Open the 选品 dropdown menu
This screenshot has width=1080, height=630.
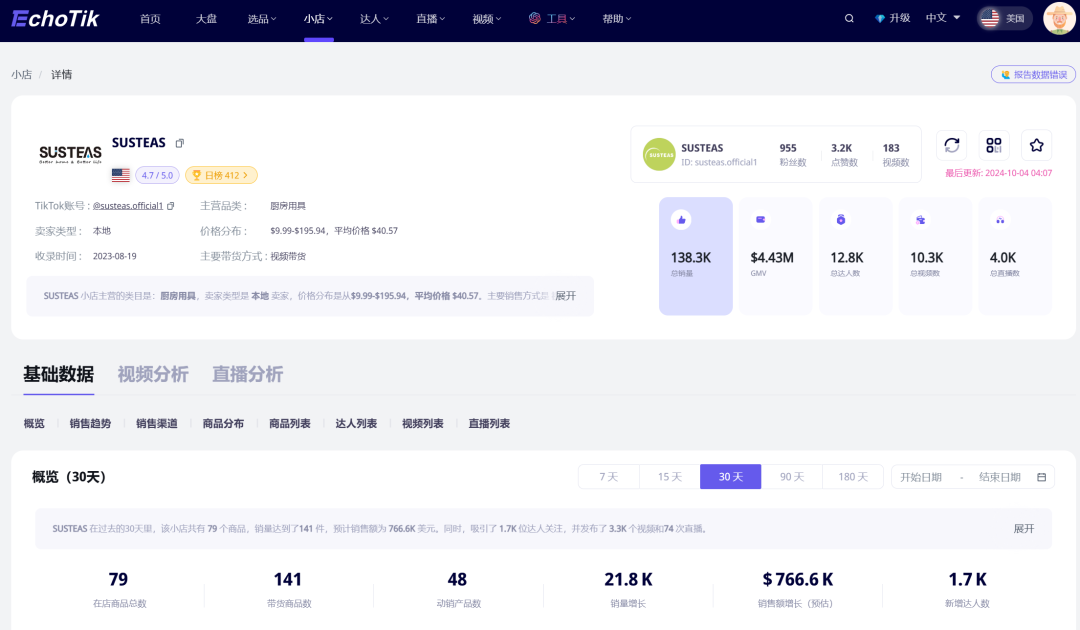[x=262, y=19]
